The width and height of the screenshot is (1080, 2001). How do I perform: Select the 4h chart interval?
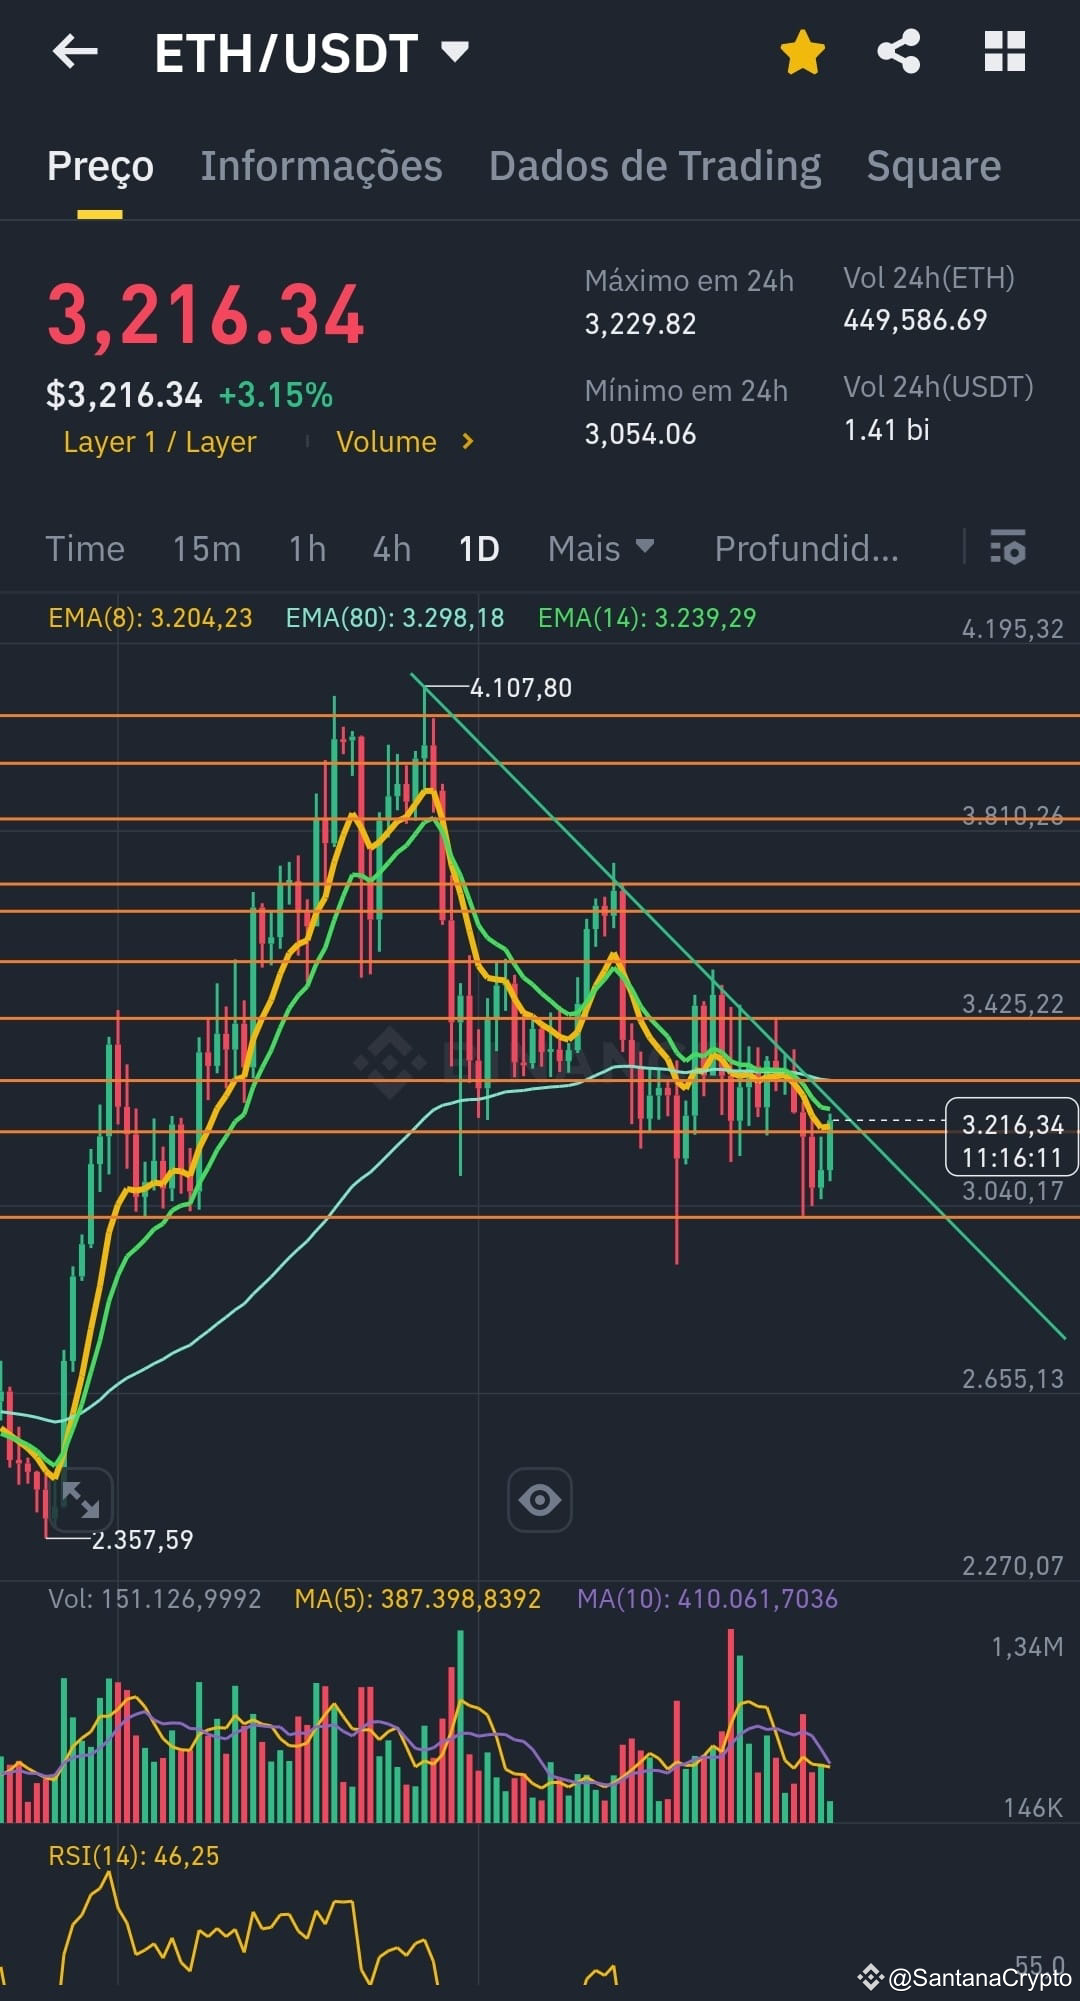[x=391, y=549]
